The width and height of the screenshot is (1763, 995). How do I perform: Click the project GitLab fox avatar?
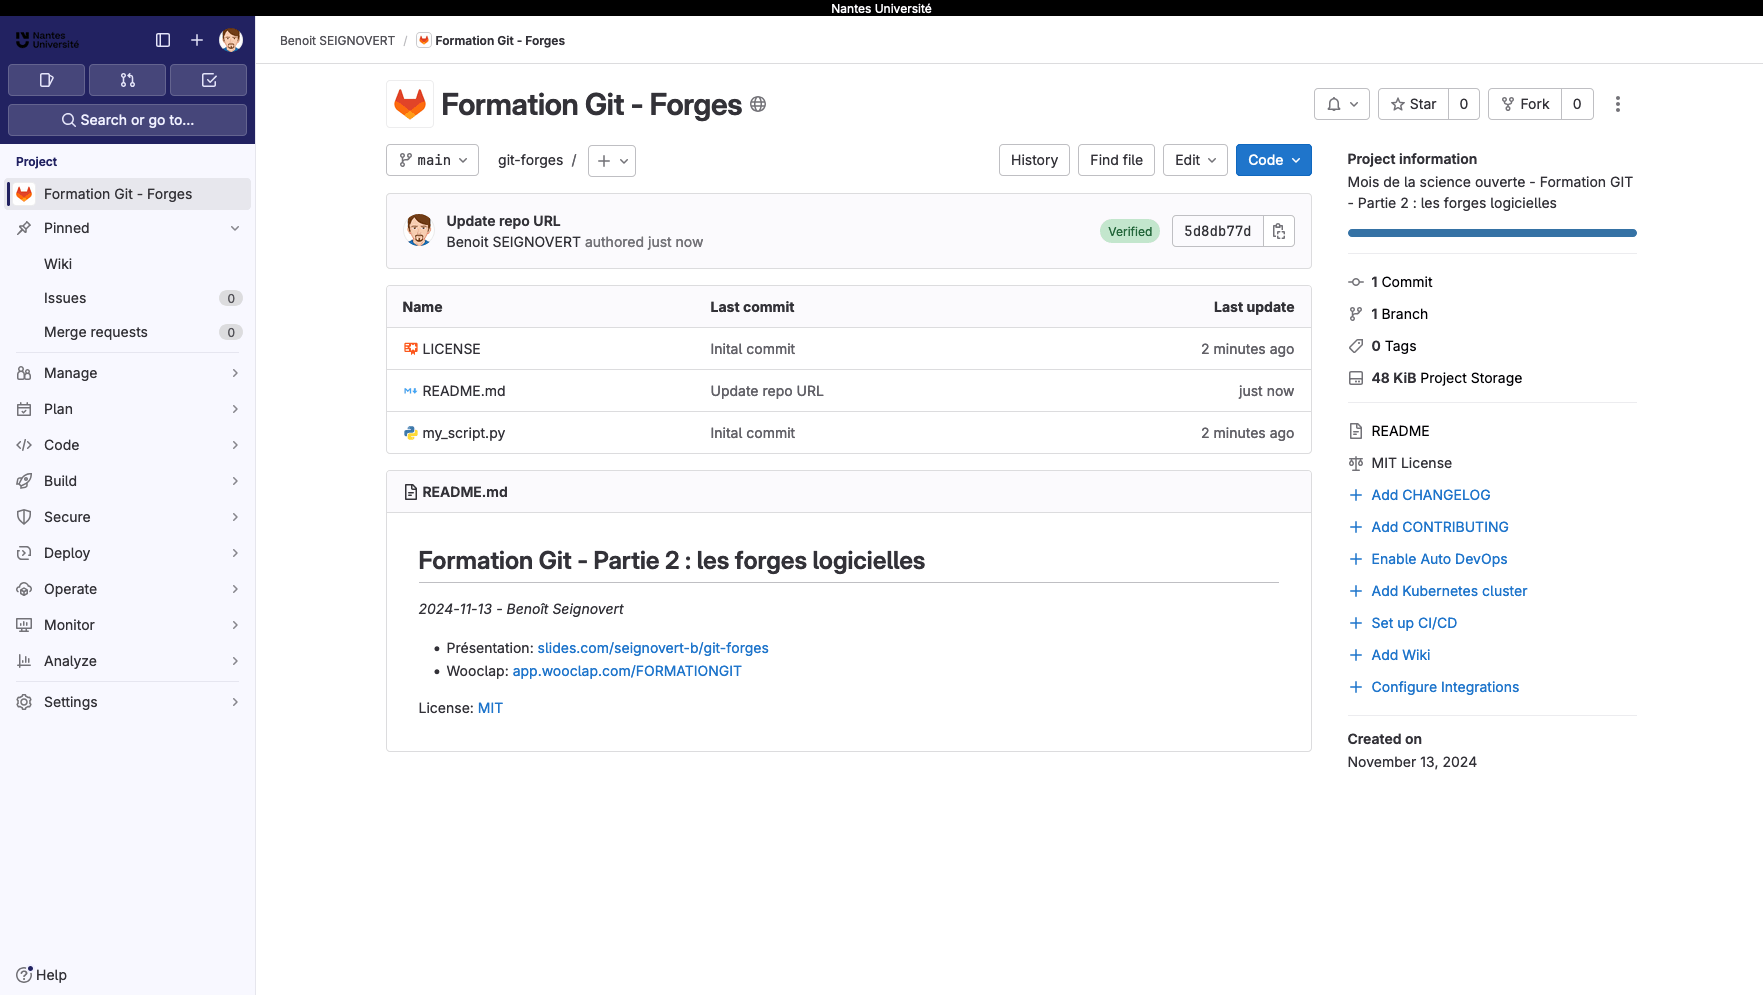pyautogui.click(x=410, y=104)
